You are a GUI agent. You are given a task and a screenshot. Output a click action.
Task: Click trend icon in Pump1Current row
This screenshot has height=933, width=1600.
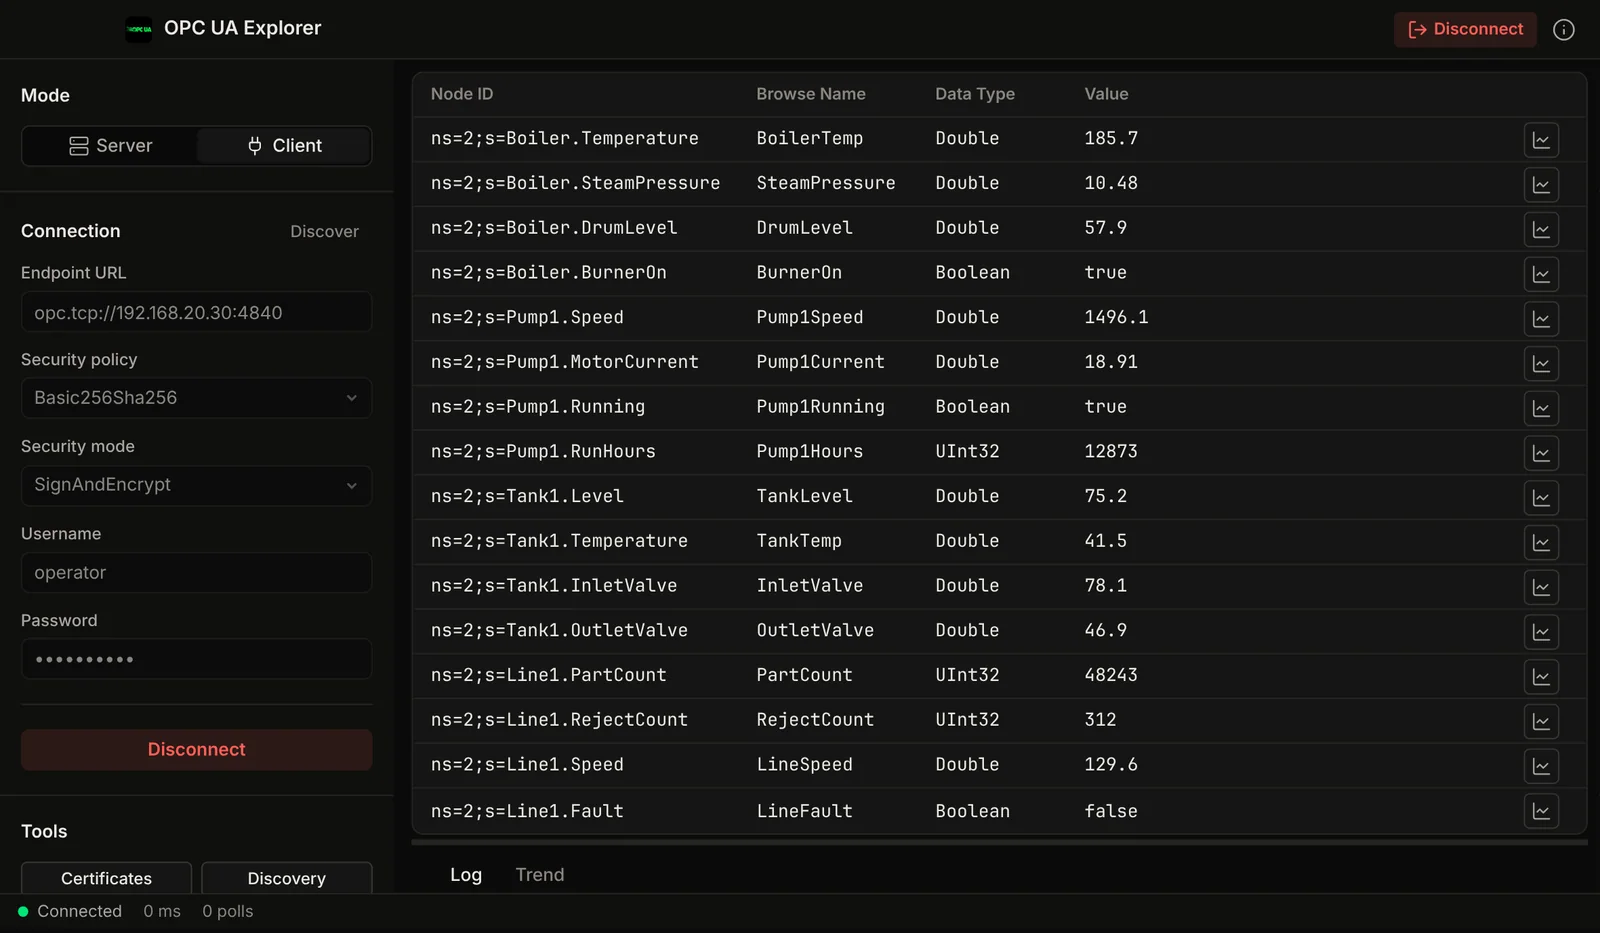(1541, 364)
